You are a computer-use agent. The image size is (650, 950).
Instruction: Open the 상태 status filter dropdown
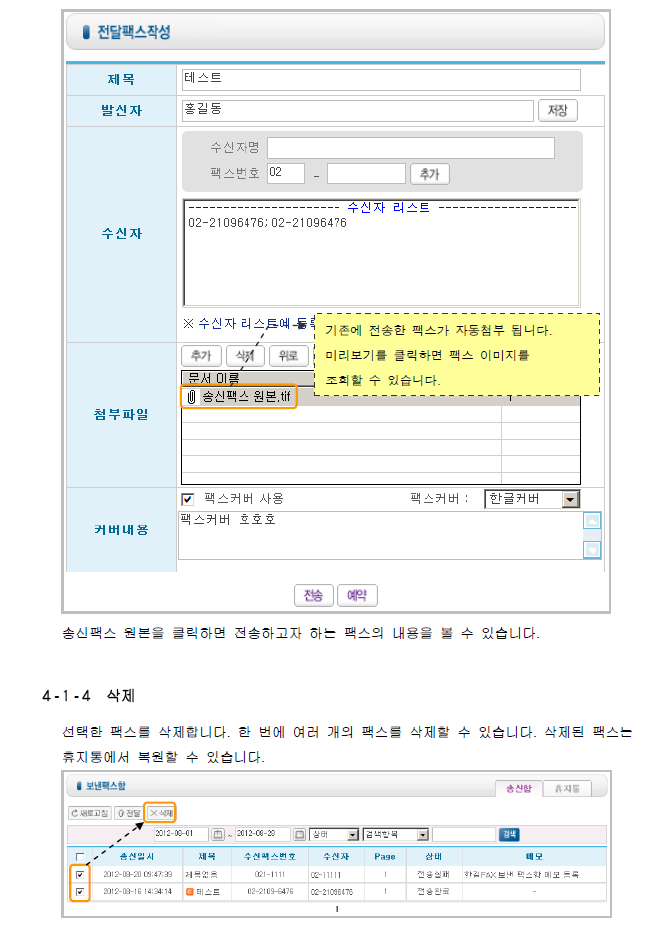[352, 834]
